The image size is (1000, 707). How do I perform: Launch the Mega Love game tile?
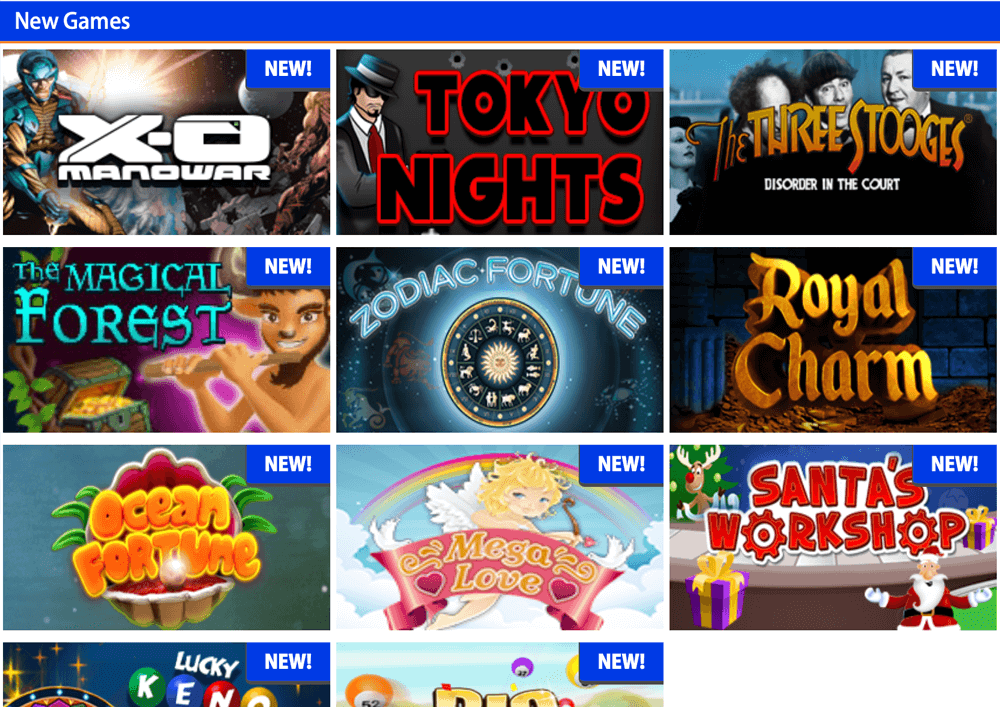click(499, 537)
